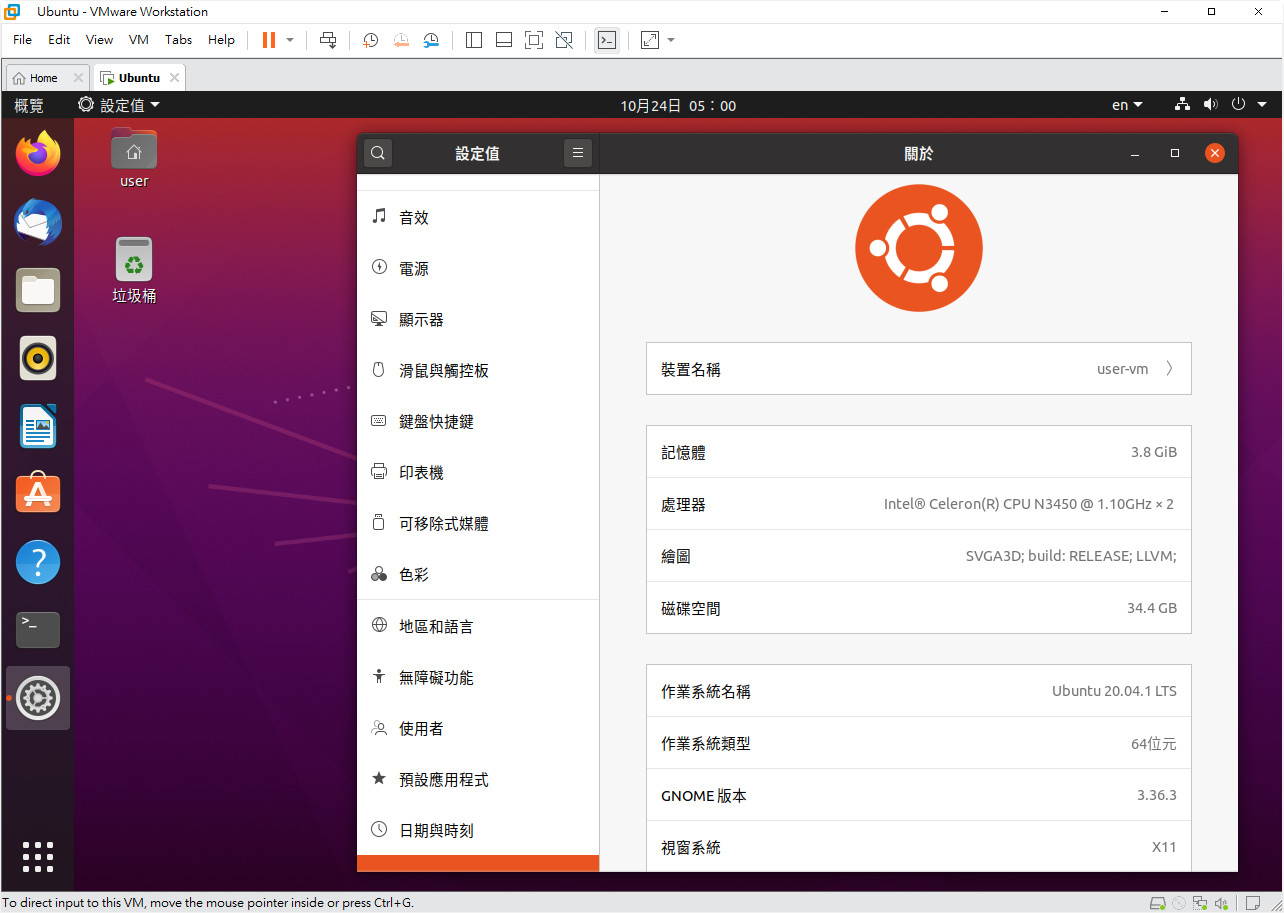
Task: Expand the 裝置名稱 user-vm row chevron
Action: point(1169,369)
